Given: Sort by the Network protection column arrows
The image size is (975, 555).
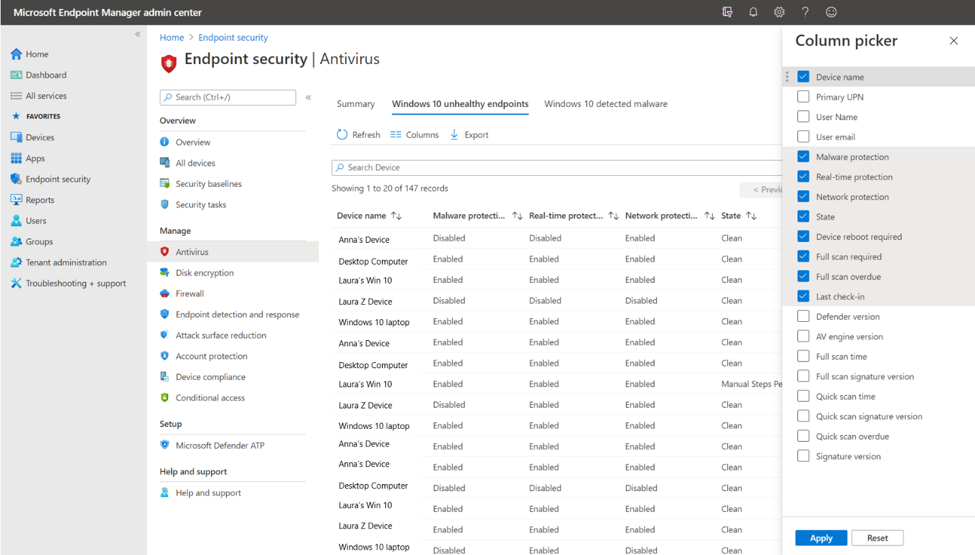Looking at the screenshot, I should pyautogui.click(x=709, y=216).
